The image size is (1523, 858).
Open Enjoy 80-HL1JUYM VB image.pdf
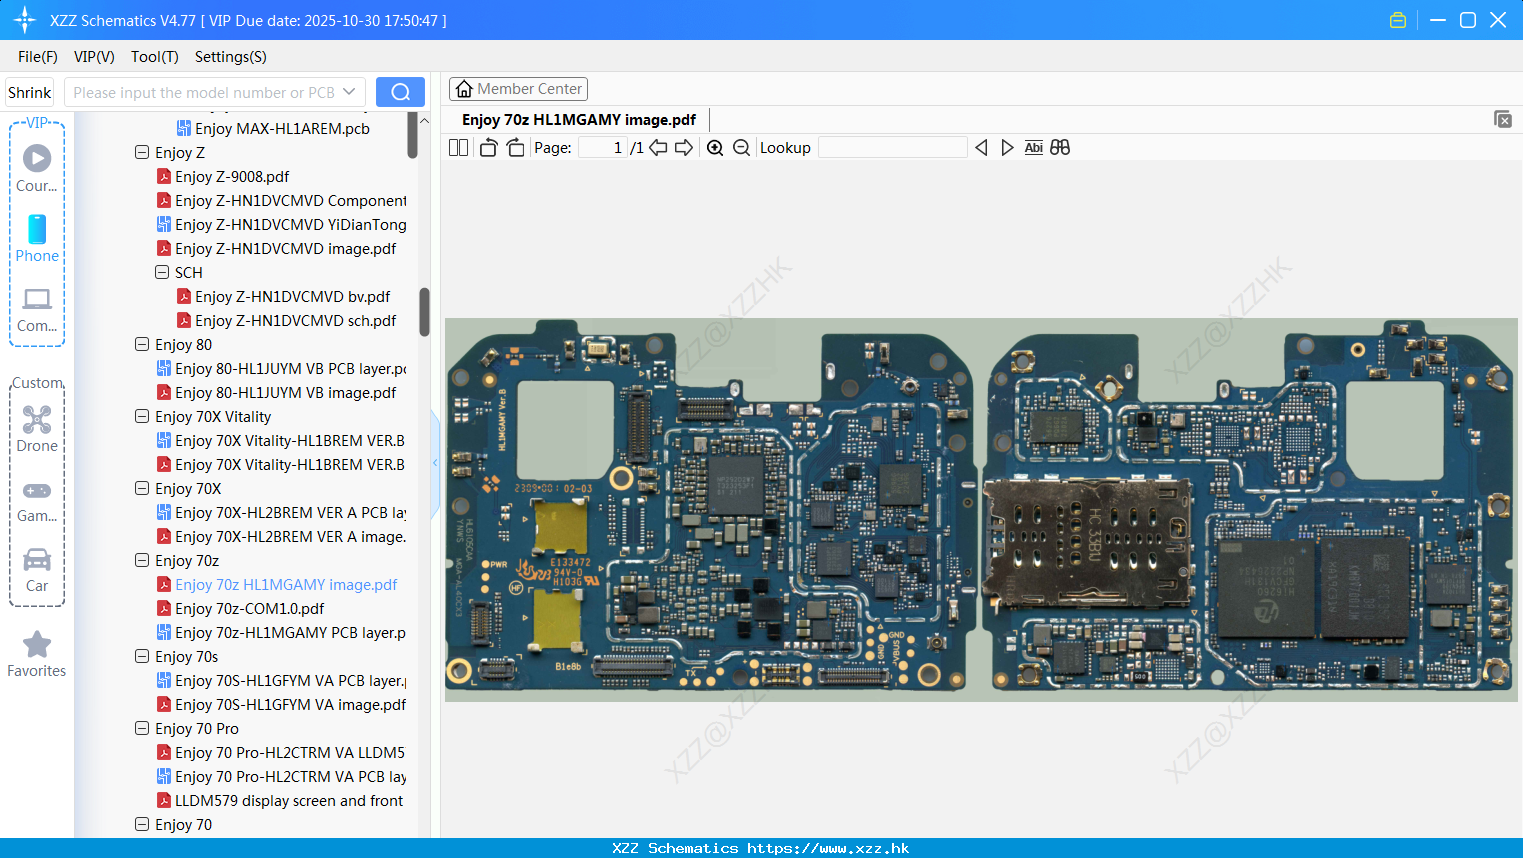tap(276, 393)
